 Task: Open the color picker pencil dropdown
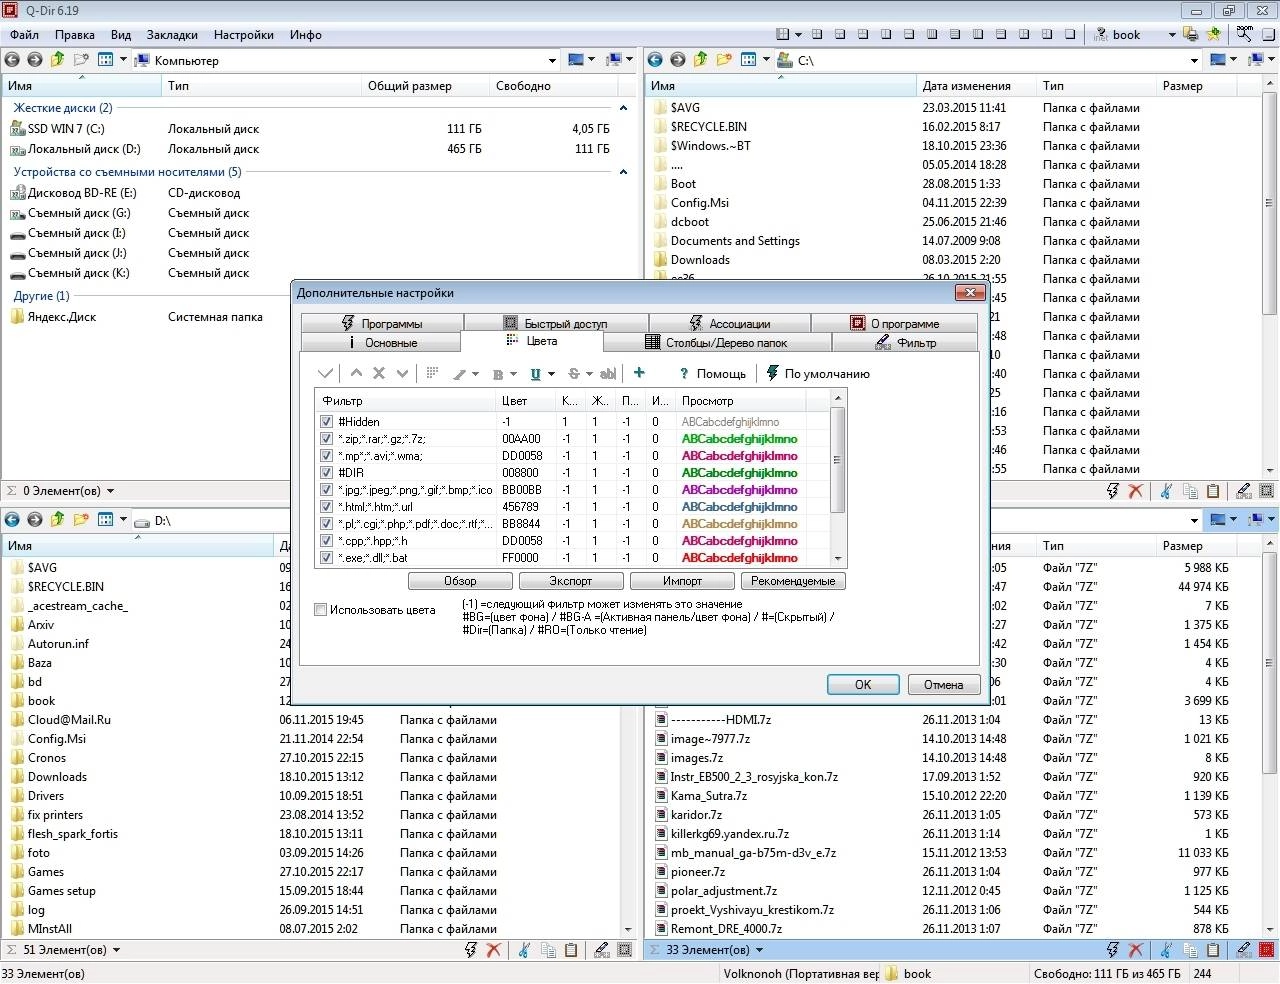point(476,374)
